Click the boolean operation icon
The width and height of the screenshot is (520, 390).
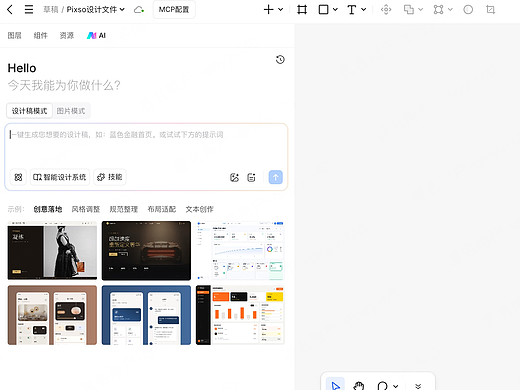tap(409, 9)
